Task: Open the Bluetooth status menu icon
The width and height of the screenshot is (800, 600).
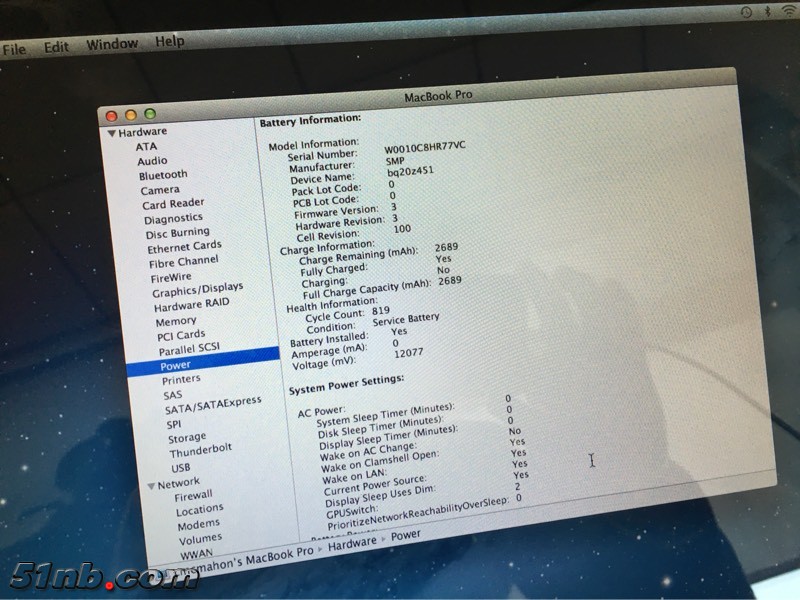Action: pyautogui.click(x=767, y=11)
